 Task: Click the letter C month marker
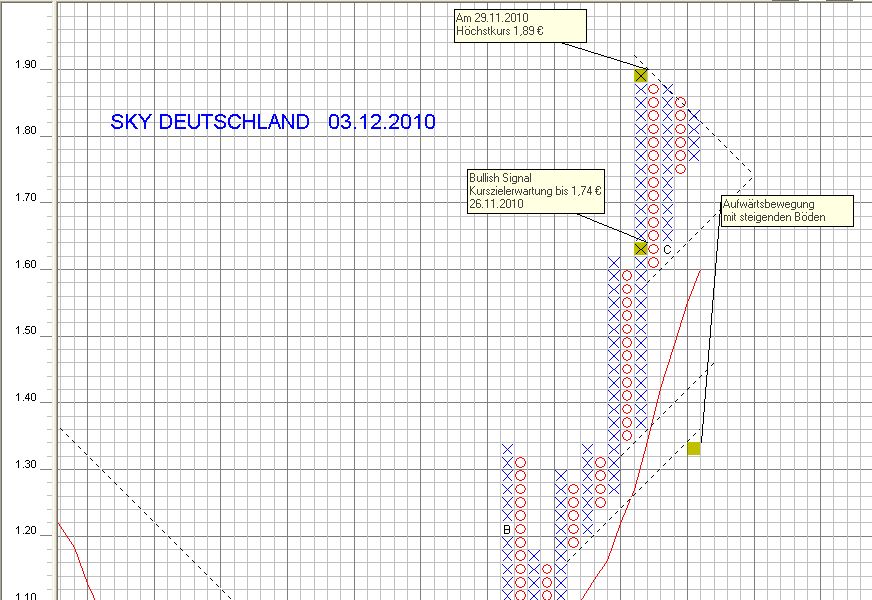(x=667, y=250)
